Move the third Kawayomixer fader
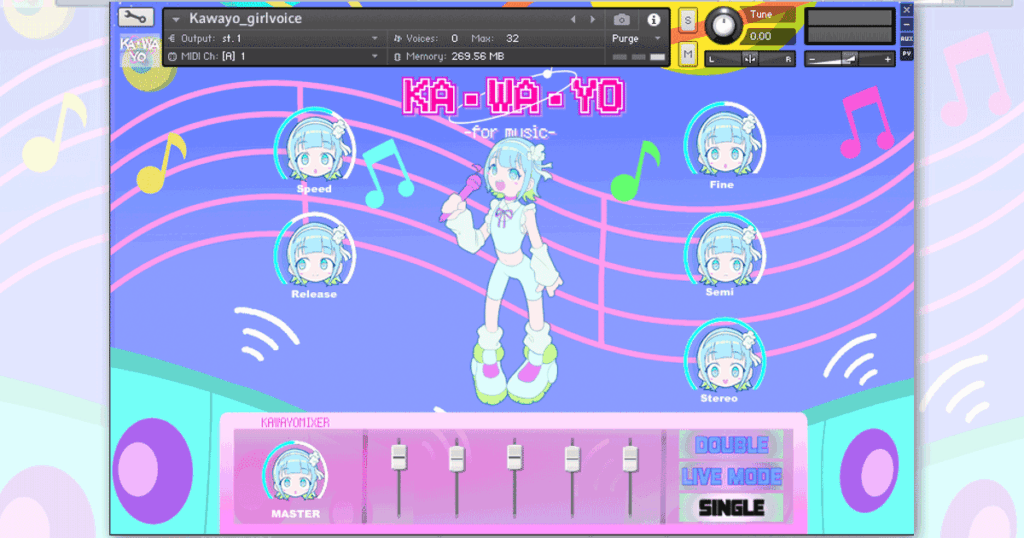 [514, 456]
